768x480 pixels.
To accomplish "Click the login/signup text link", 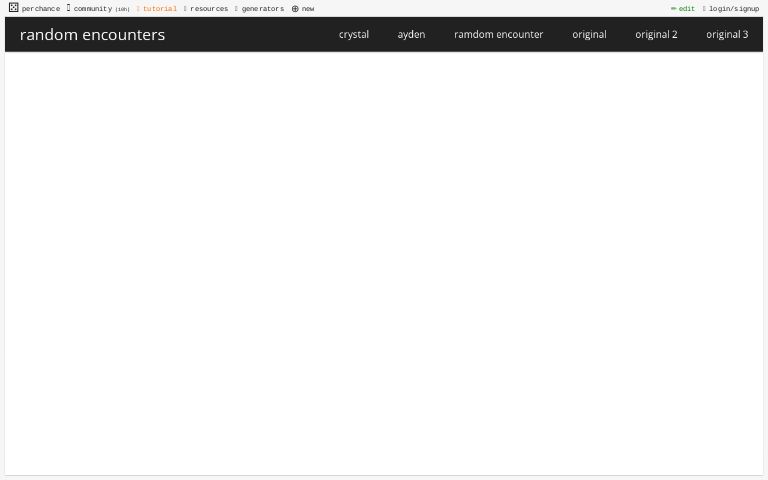I will [x=734, y=9].
